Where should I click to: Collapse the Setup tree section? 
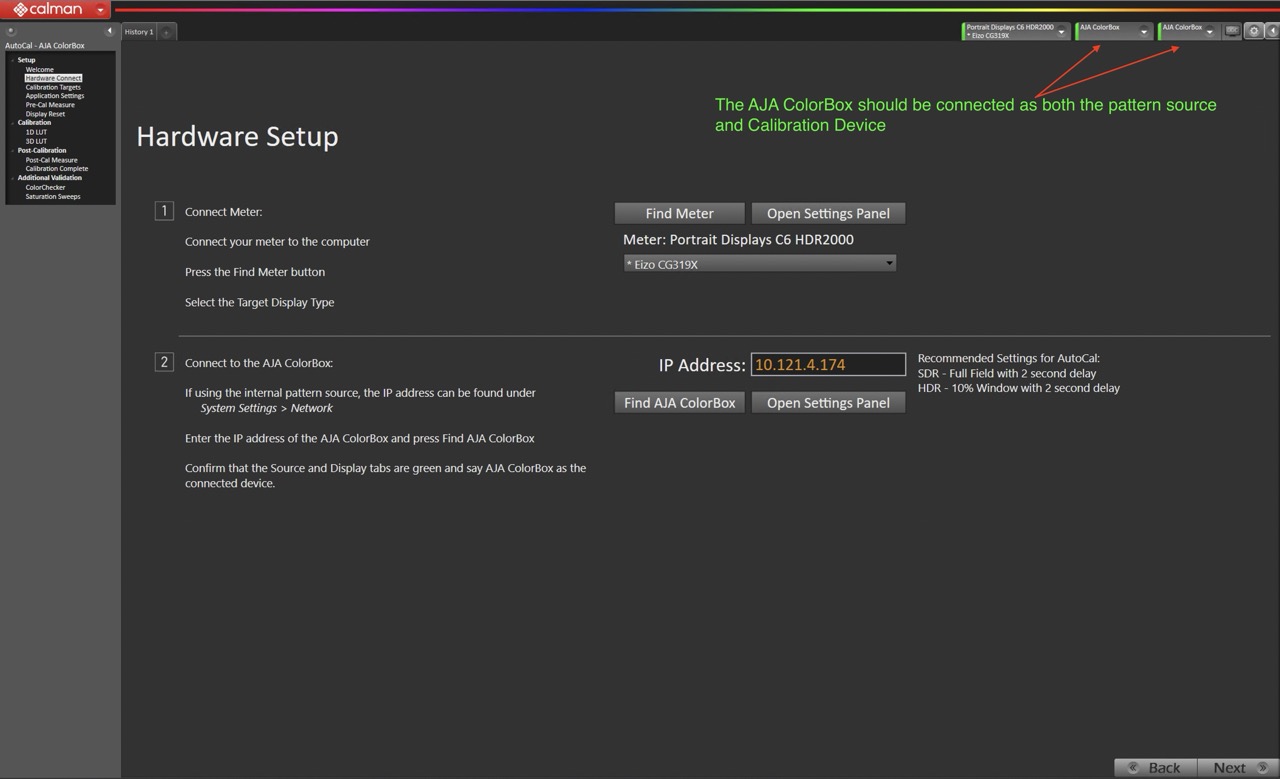12,60
